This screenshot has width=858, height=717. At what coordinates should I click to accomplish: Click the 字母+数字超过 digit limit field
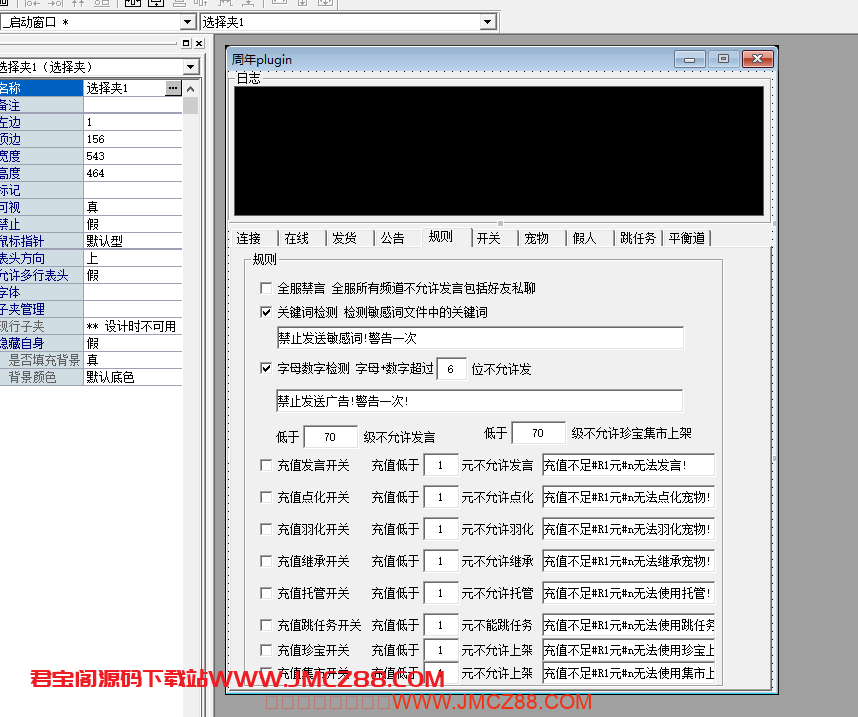[451, 369]
